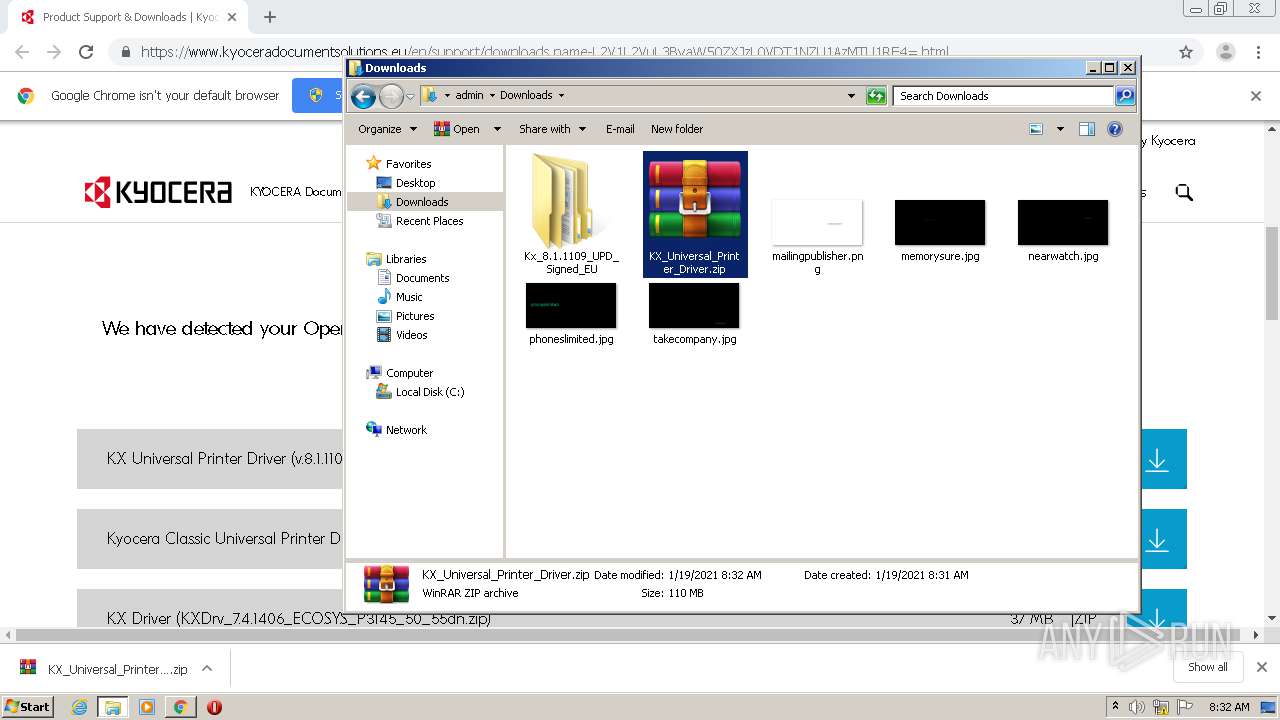Click Kyocera site search magnifier icon
Viewport: 1280px width, 720px height.
click(x=1184, y=192)
